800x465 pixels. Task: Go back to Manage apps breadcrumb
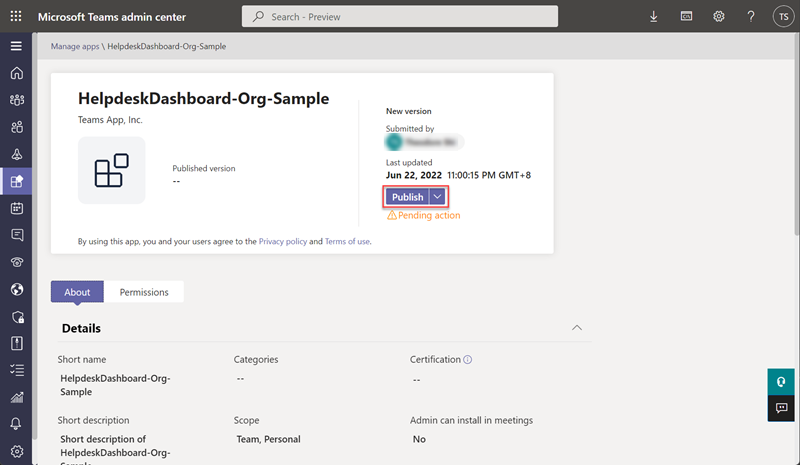coord(75,46)
